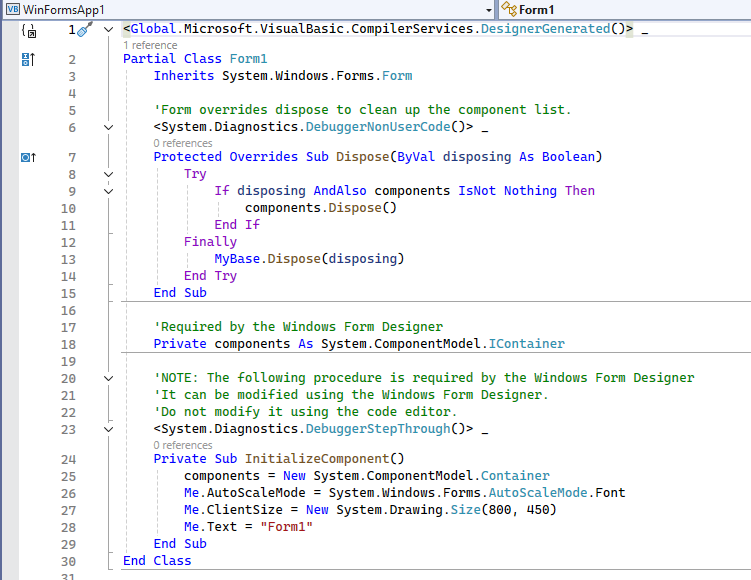Click the 'Required by the Windows Form Designer' comment
Image resolution: width=751 pixels, height=580 pixels.
point(298,327)
